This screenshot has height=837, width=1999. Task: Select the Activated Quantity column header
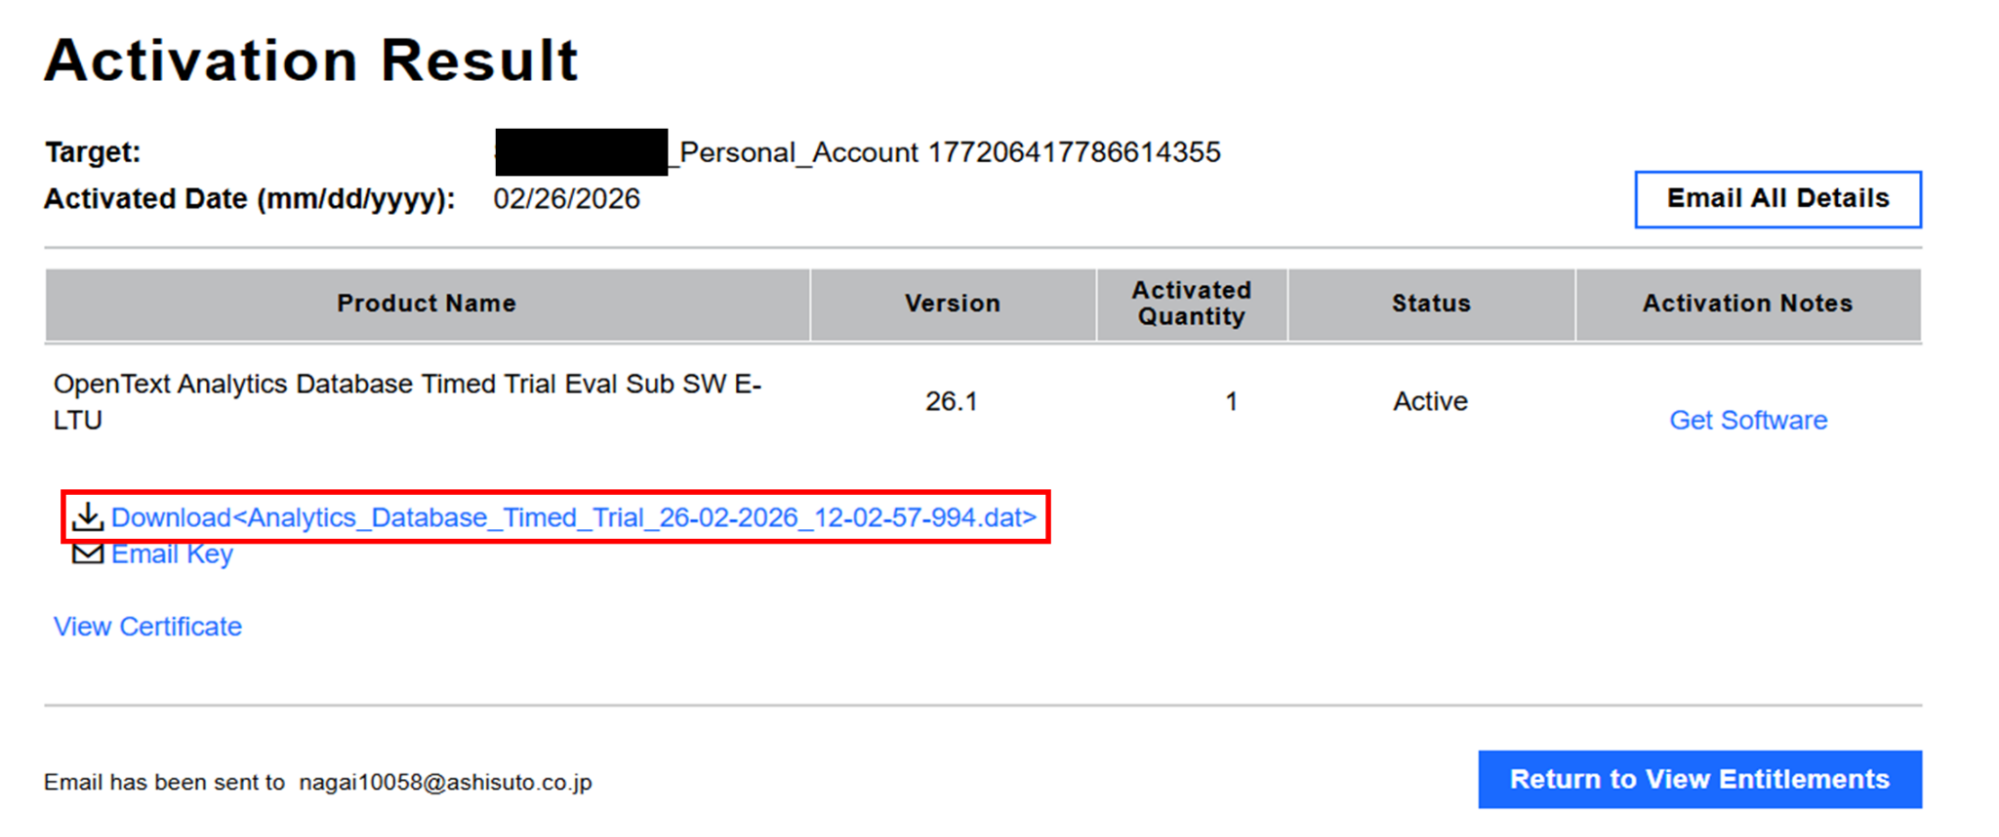coord(1191,304)
